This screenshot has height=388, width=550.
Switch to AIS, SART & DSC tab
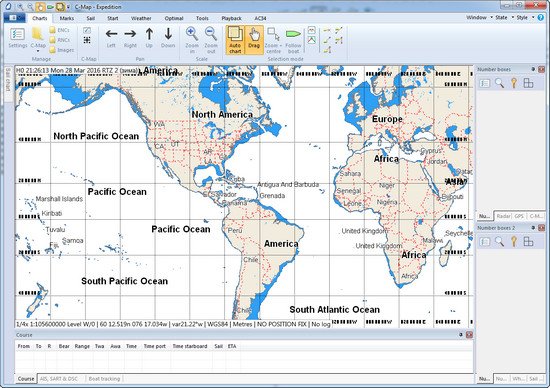pyautogui.click(x=59, y=379)
